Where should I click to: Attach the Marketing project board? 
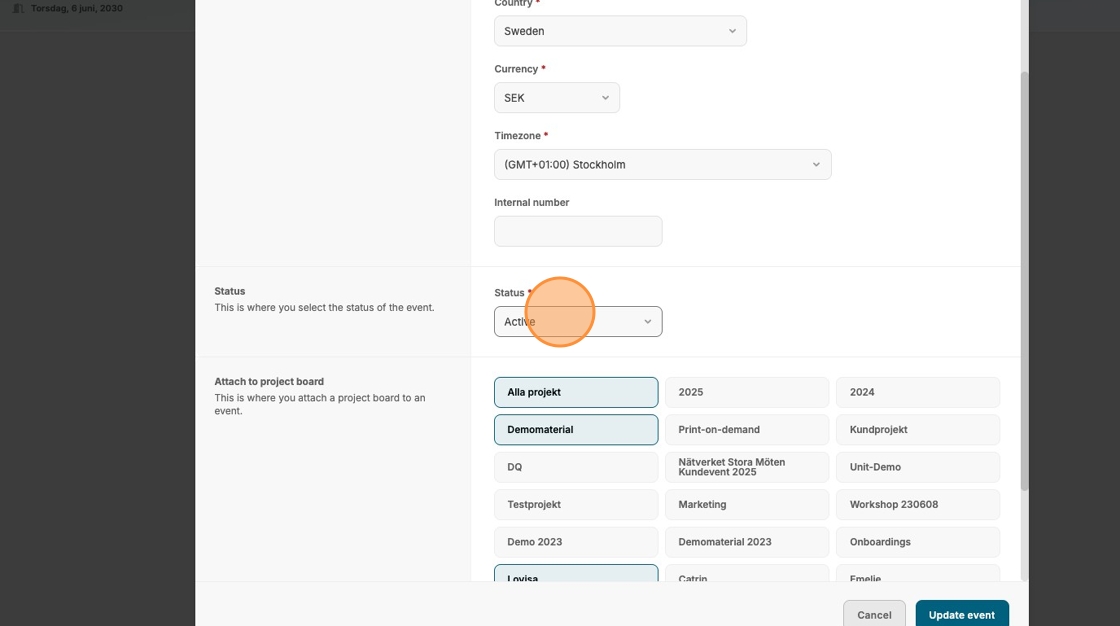[x=747, y=505]
